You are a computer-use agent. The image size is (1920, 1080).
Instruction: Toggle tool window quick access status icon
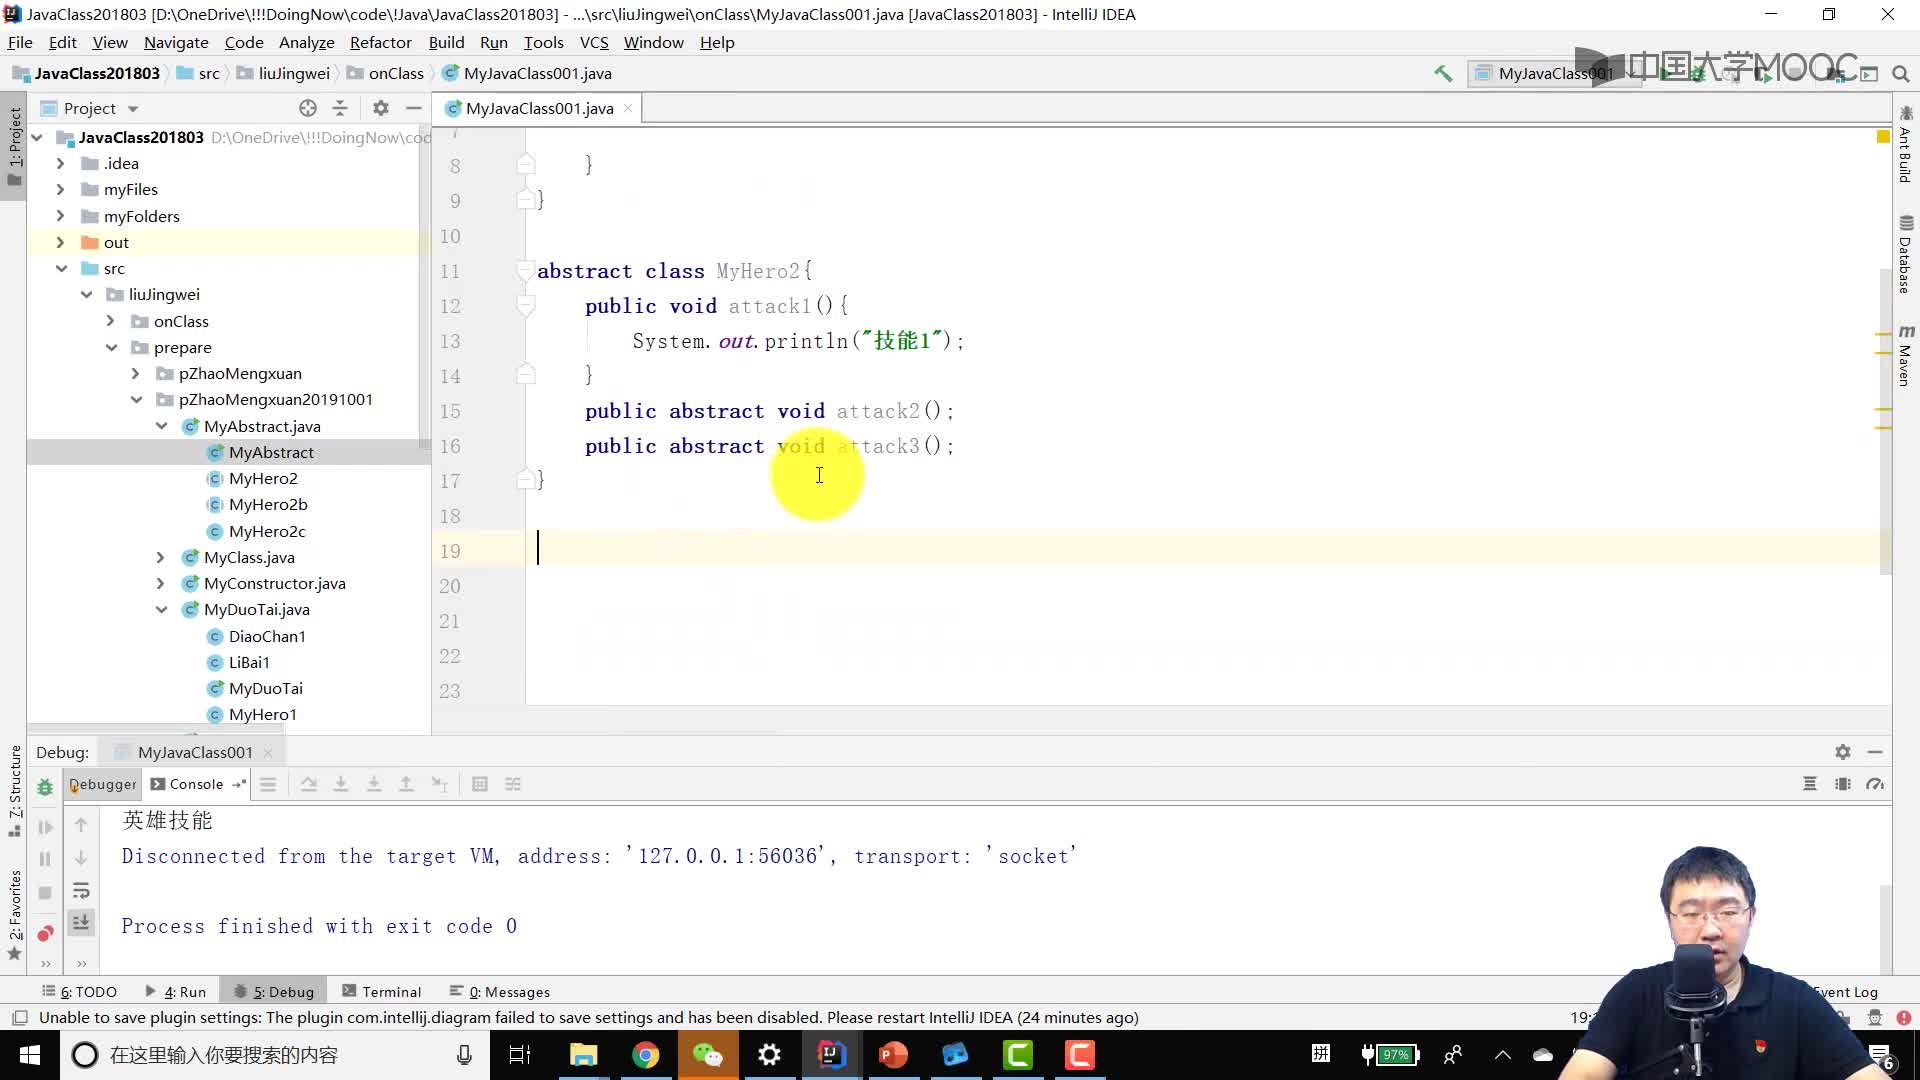point(19,1018)
